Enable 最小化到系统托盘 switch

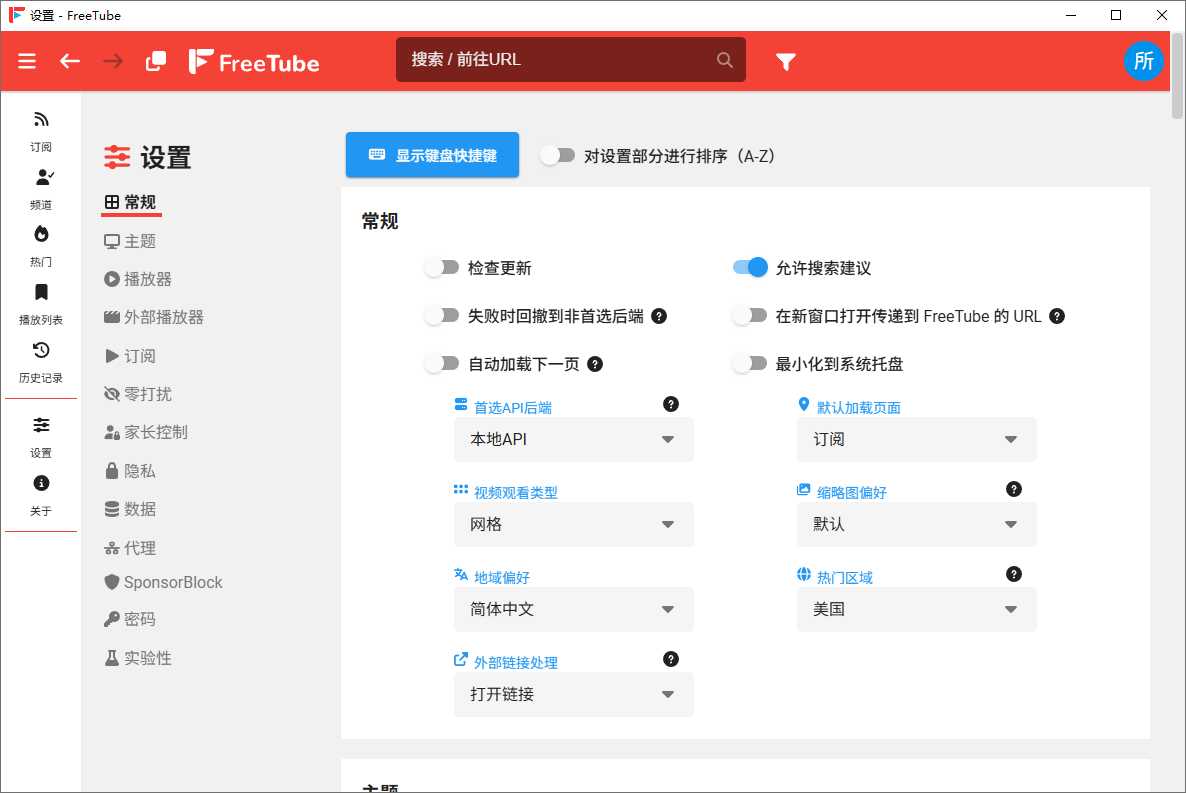pyautogui.click(x=750, y=364)
